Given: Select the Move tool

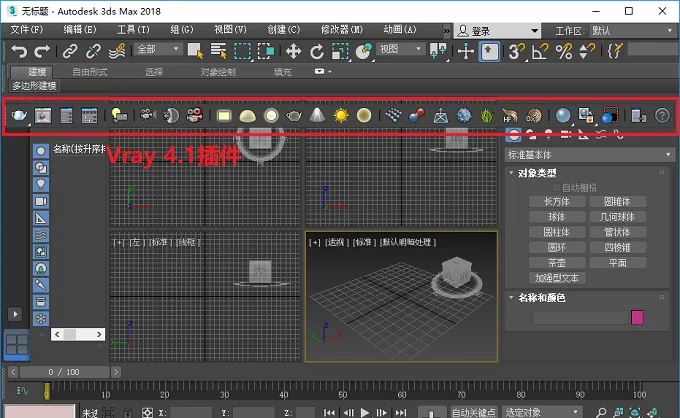Looking at the screenshot, I should click(294, 52).
